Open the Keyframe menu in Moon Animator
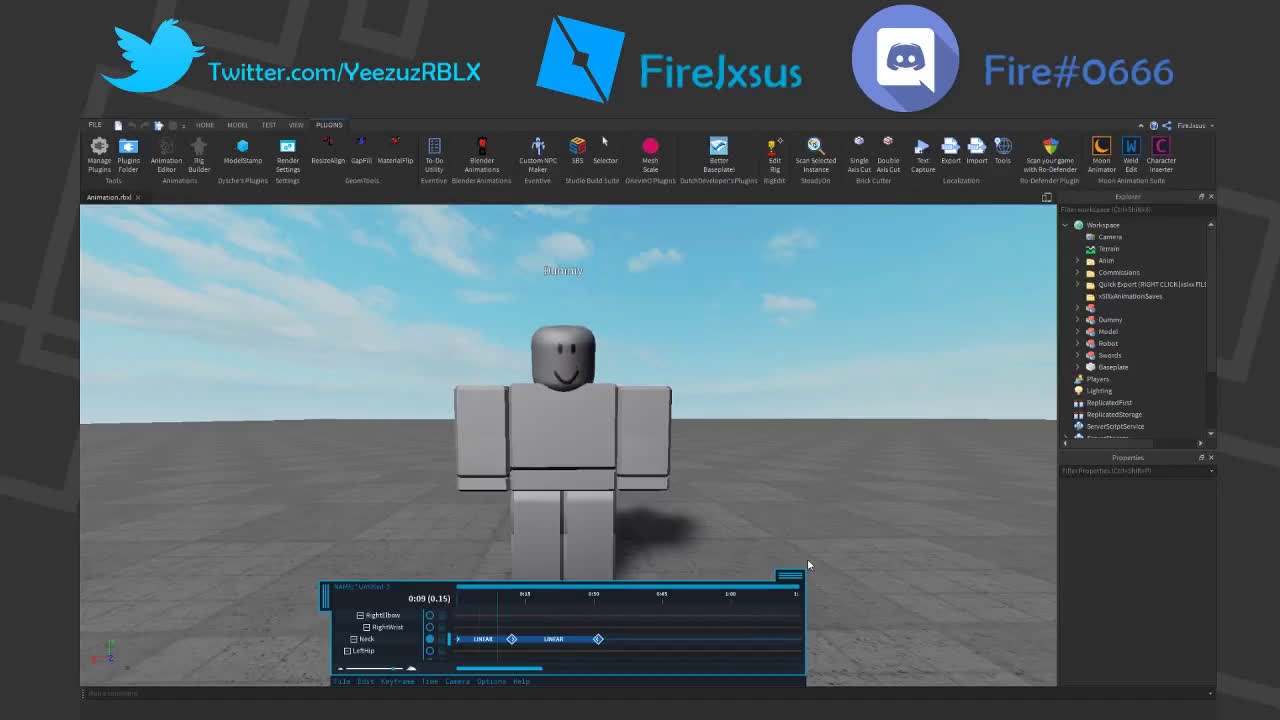Viewport: 1280px width, 720px height. [x=397, y=681]
